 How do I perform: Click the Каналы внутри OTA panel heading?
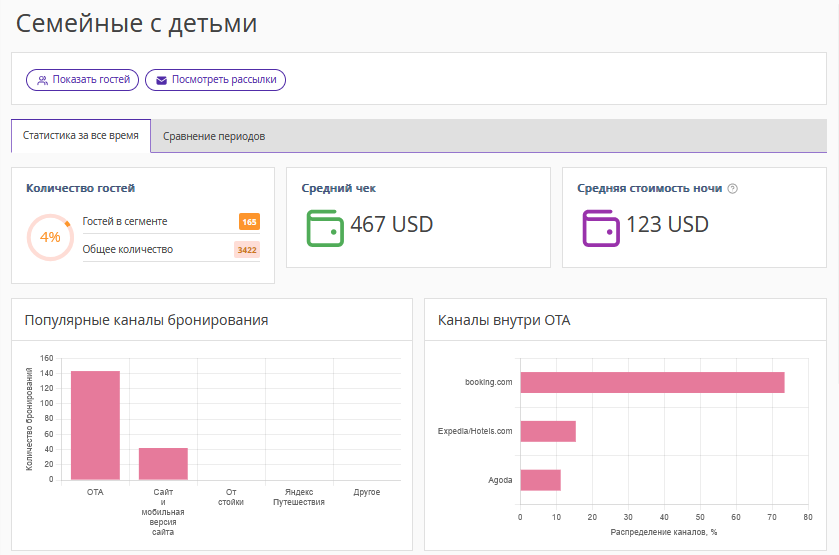[x=504, y=320]
